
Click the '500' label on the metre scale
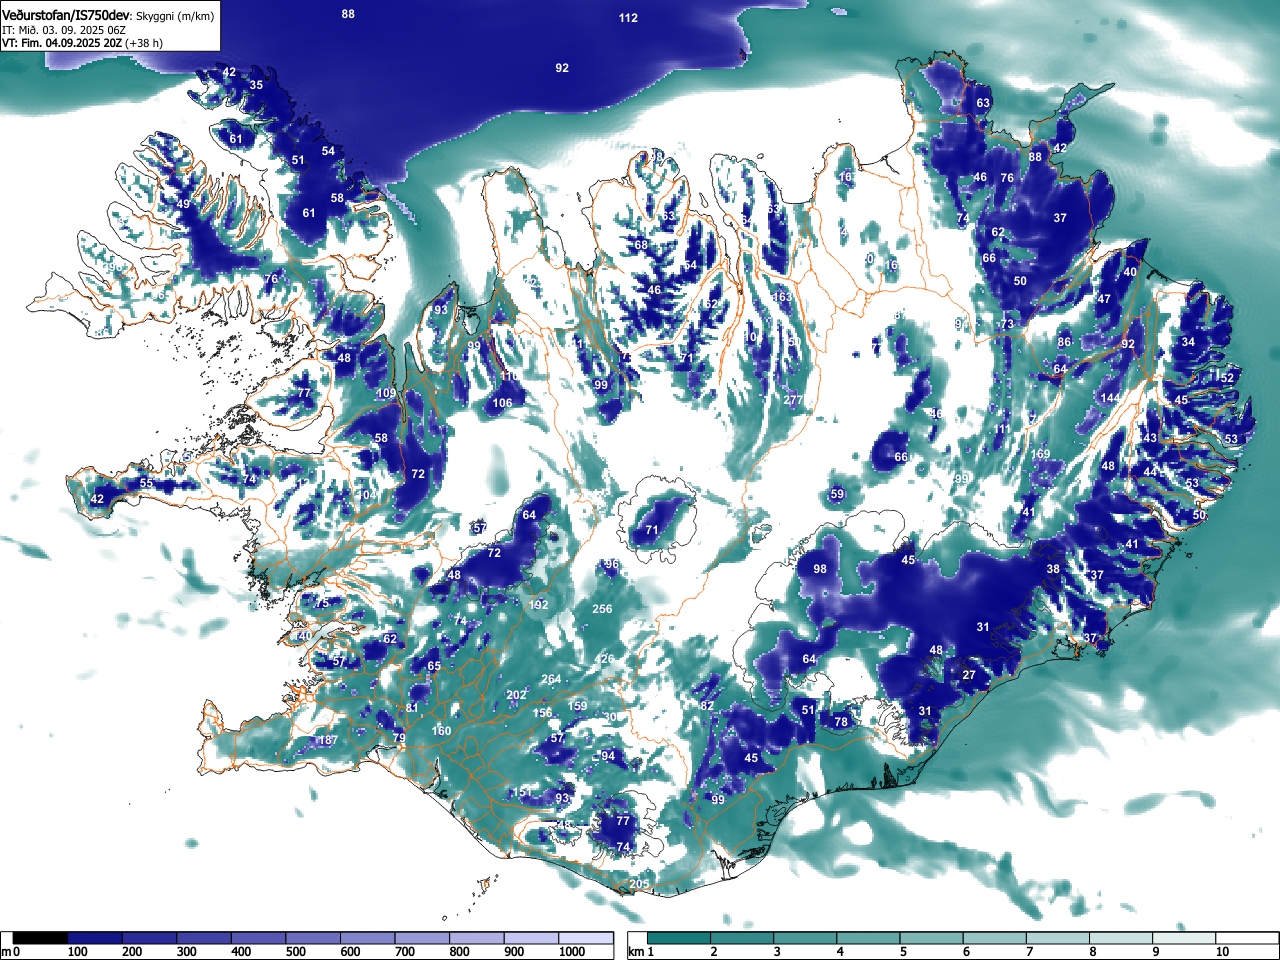coord(295,952)
